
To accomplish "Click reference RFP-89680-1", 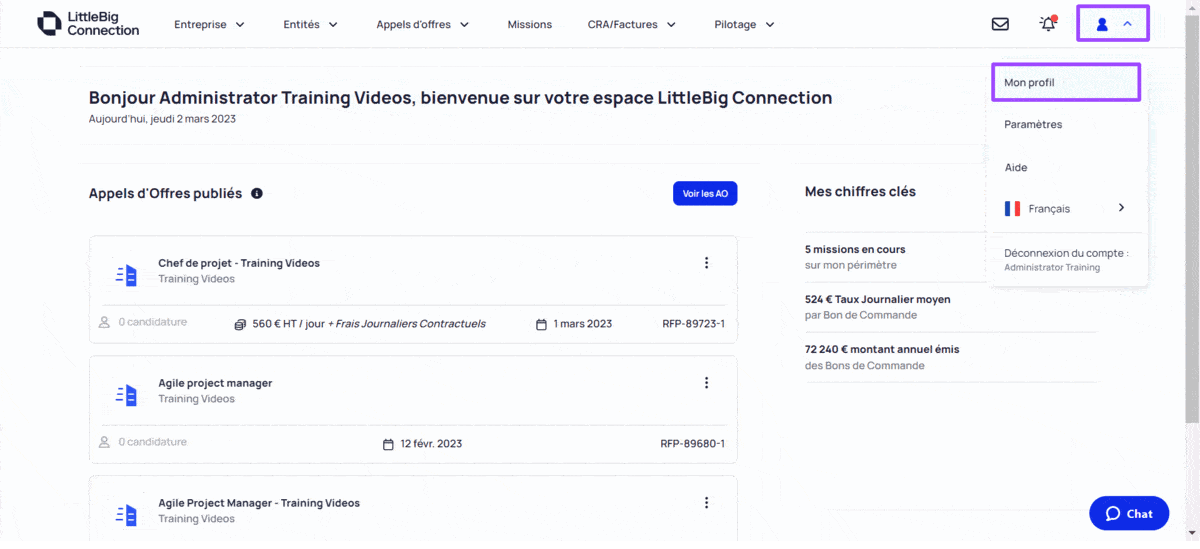I will 693,444.
